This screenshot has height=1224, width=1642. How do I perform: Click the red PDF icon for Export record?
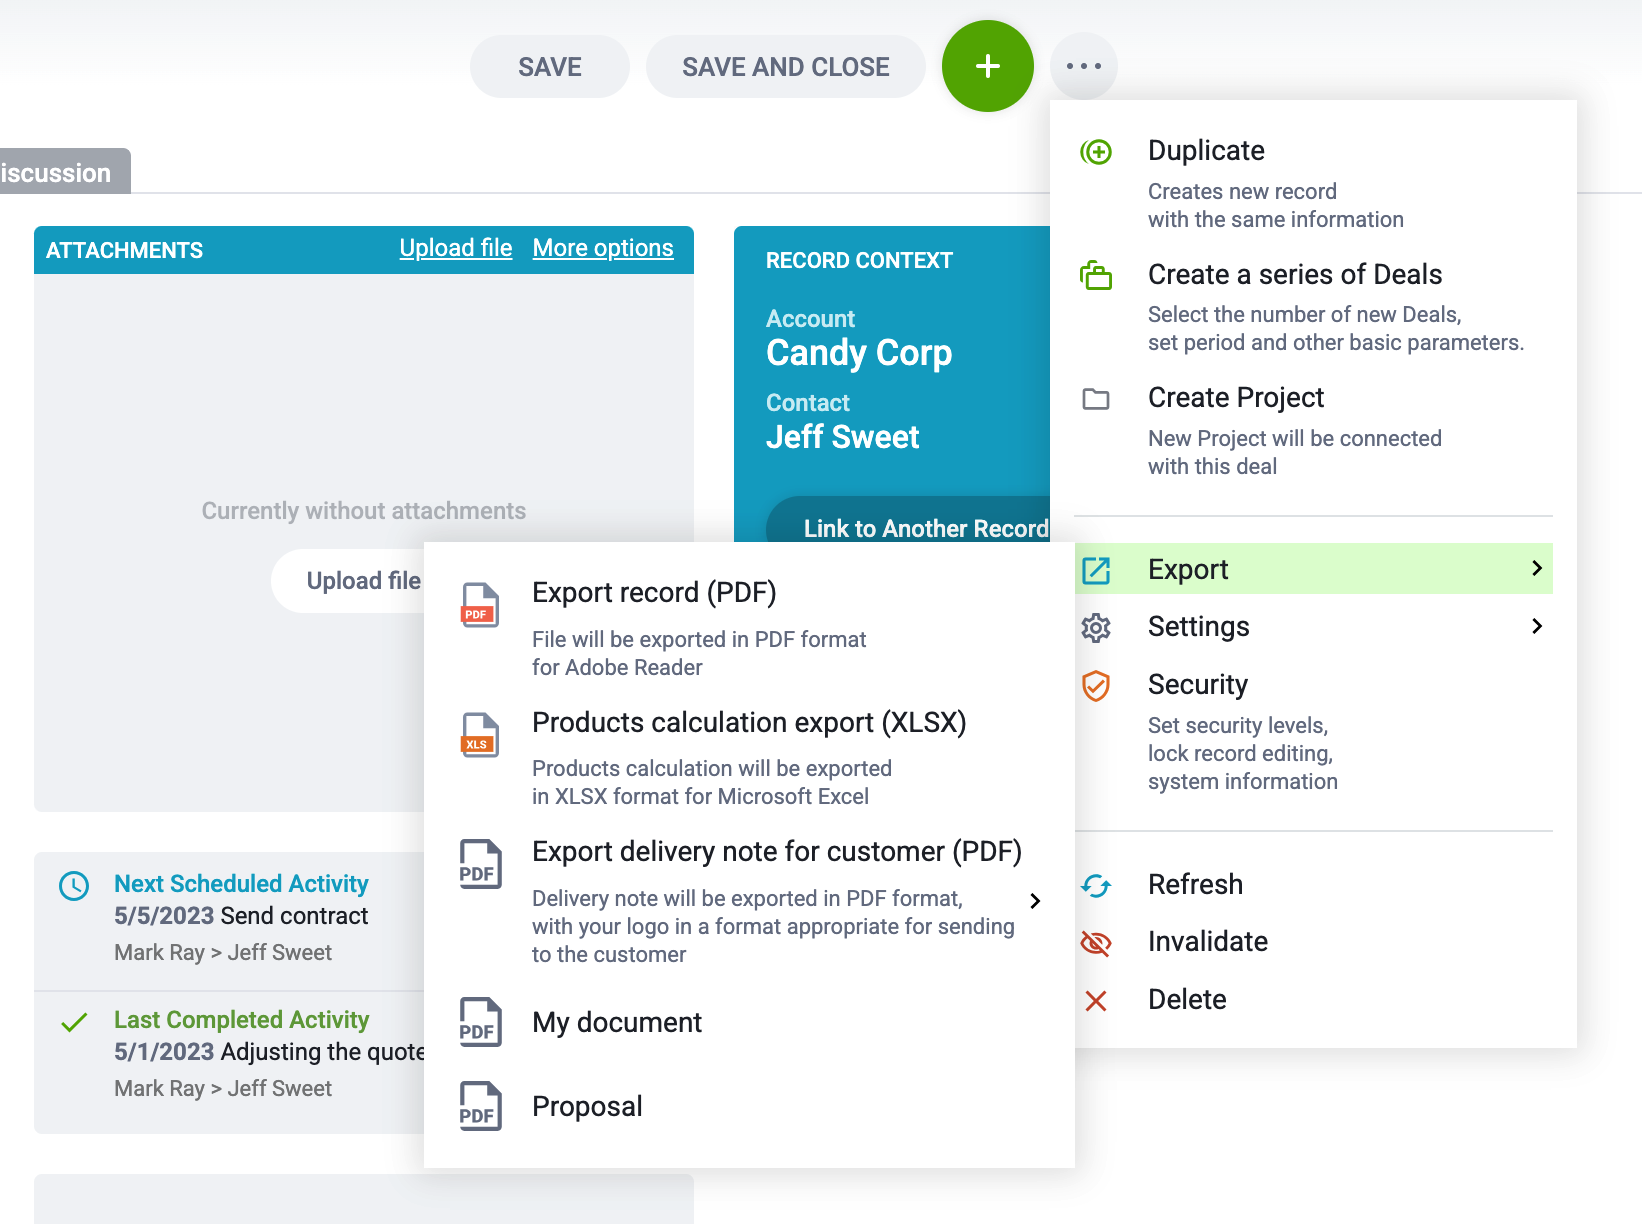click(480, 604)
